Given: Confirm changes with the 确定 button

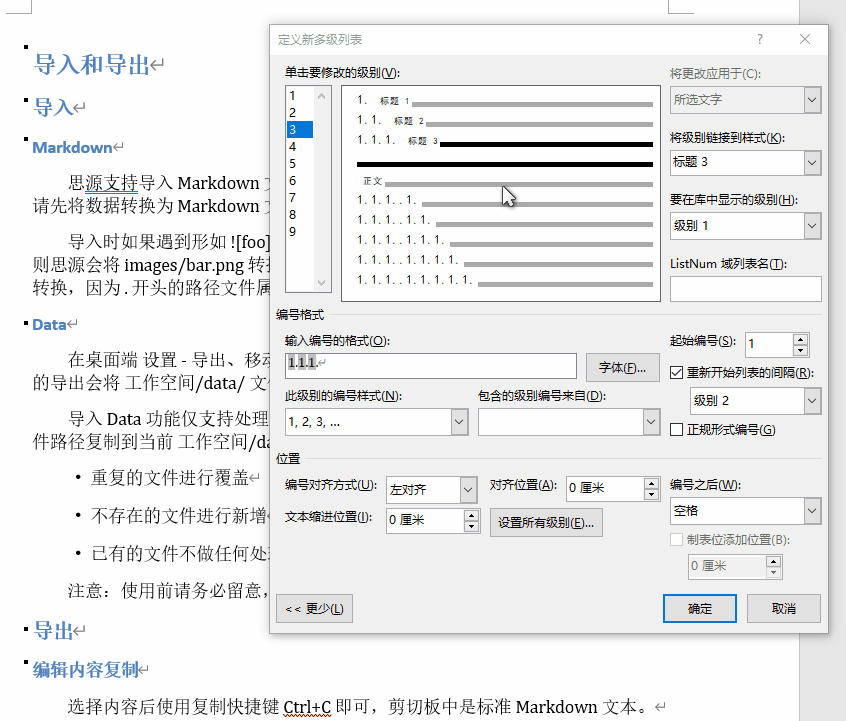Looking at the screenshot, I should click(699, 608).
